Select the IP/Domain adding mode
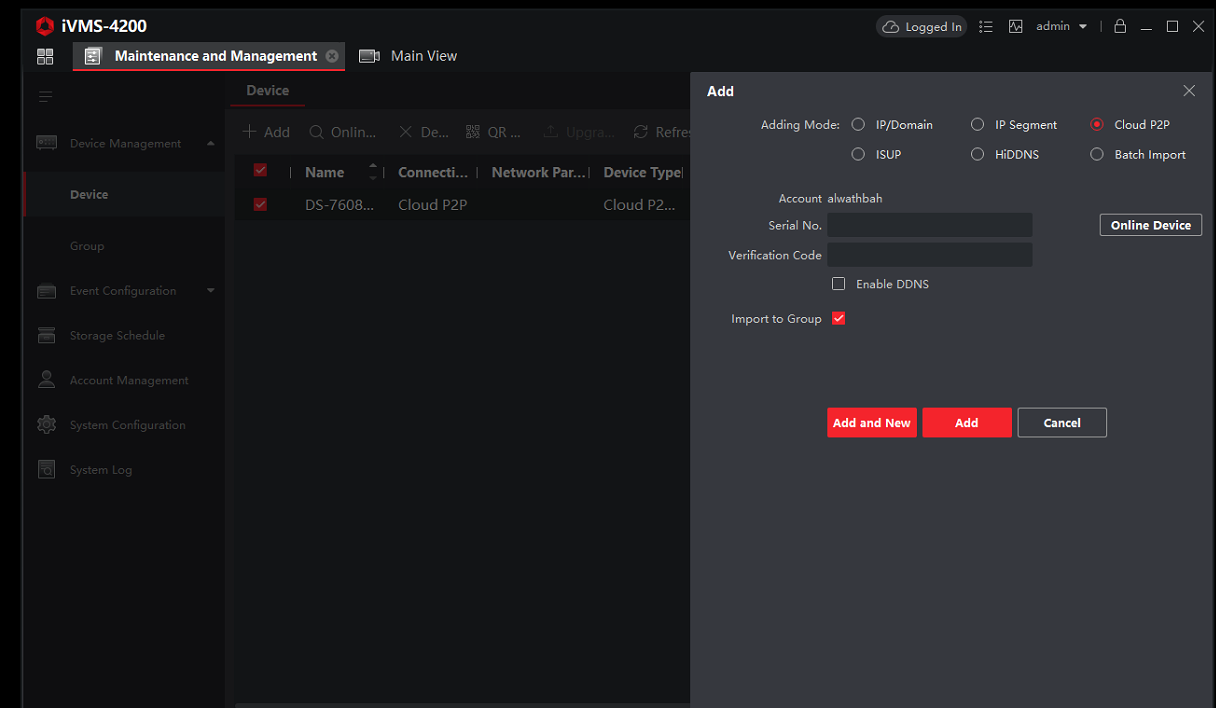The height and width of the screenshot is (708, 1216). click(x=858, y=125)
